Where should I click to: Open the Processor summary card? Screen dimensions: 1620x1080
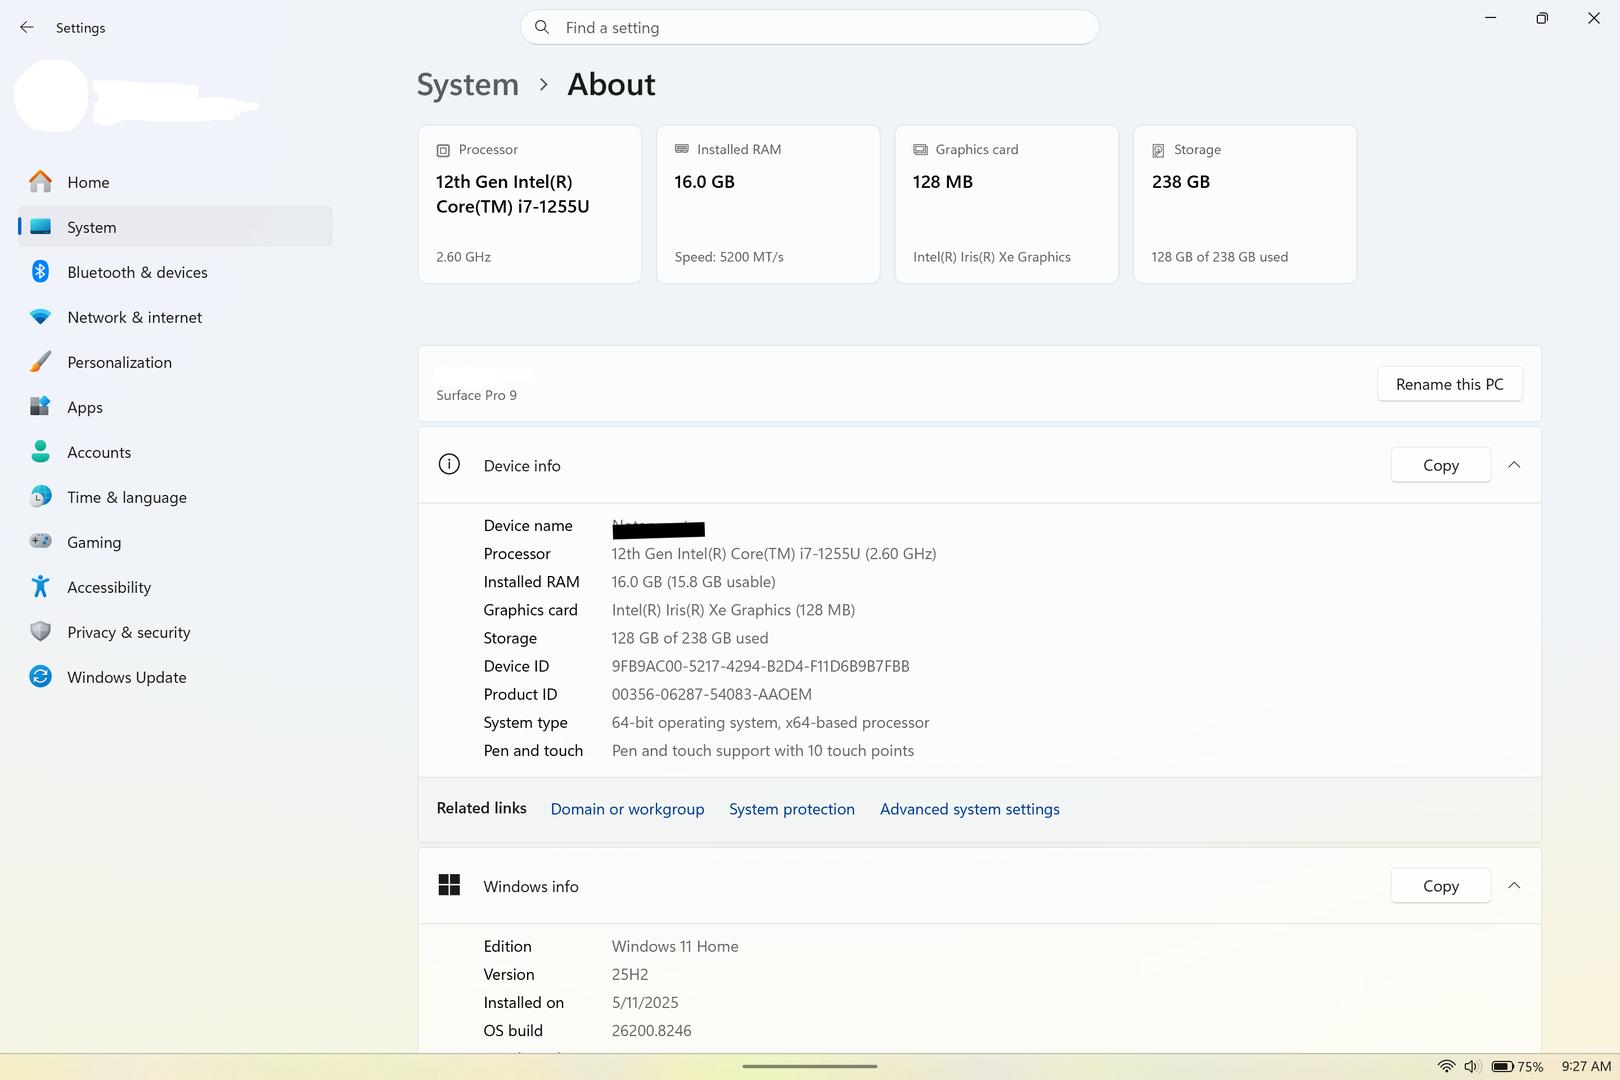click(x=530, y=204)
